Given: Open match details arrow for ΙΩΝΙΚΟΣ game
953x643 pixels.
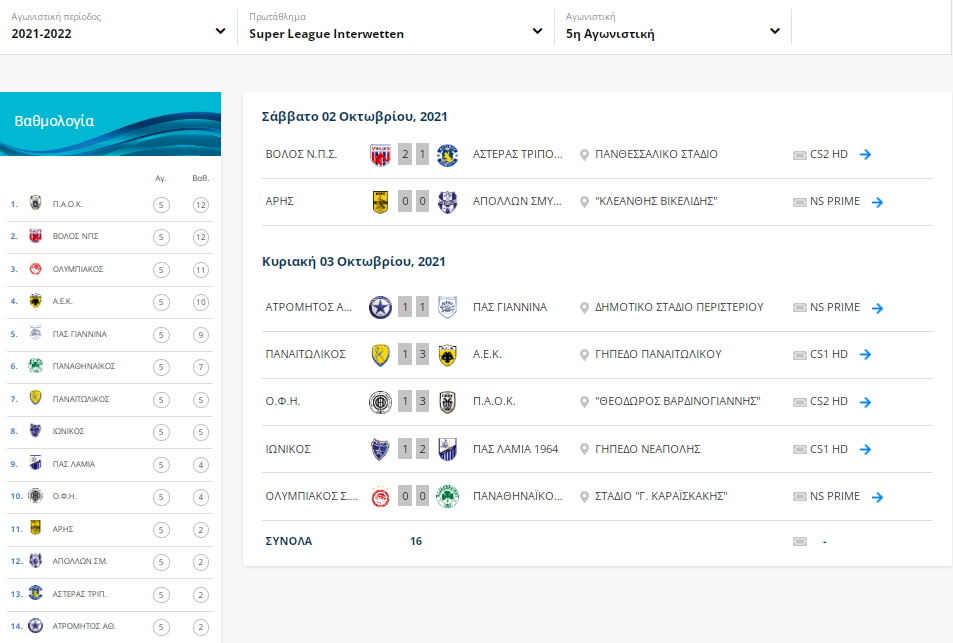Looking at the screenshot, I should coord(865,449).
